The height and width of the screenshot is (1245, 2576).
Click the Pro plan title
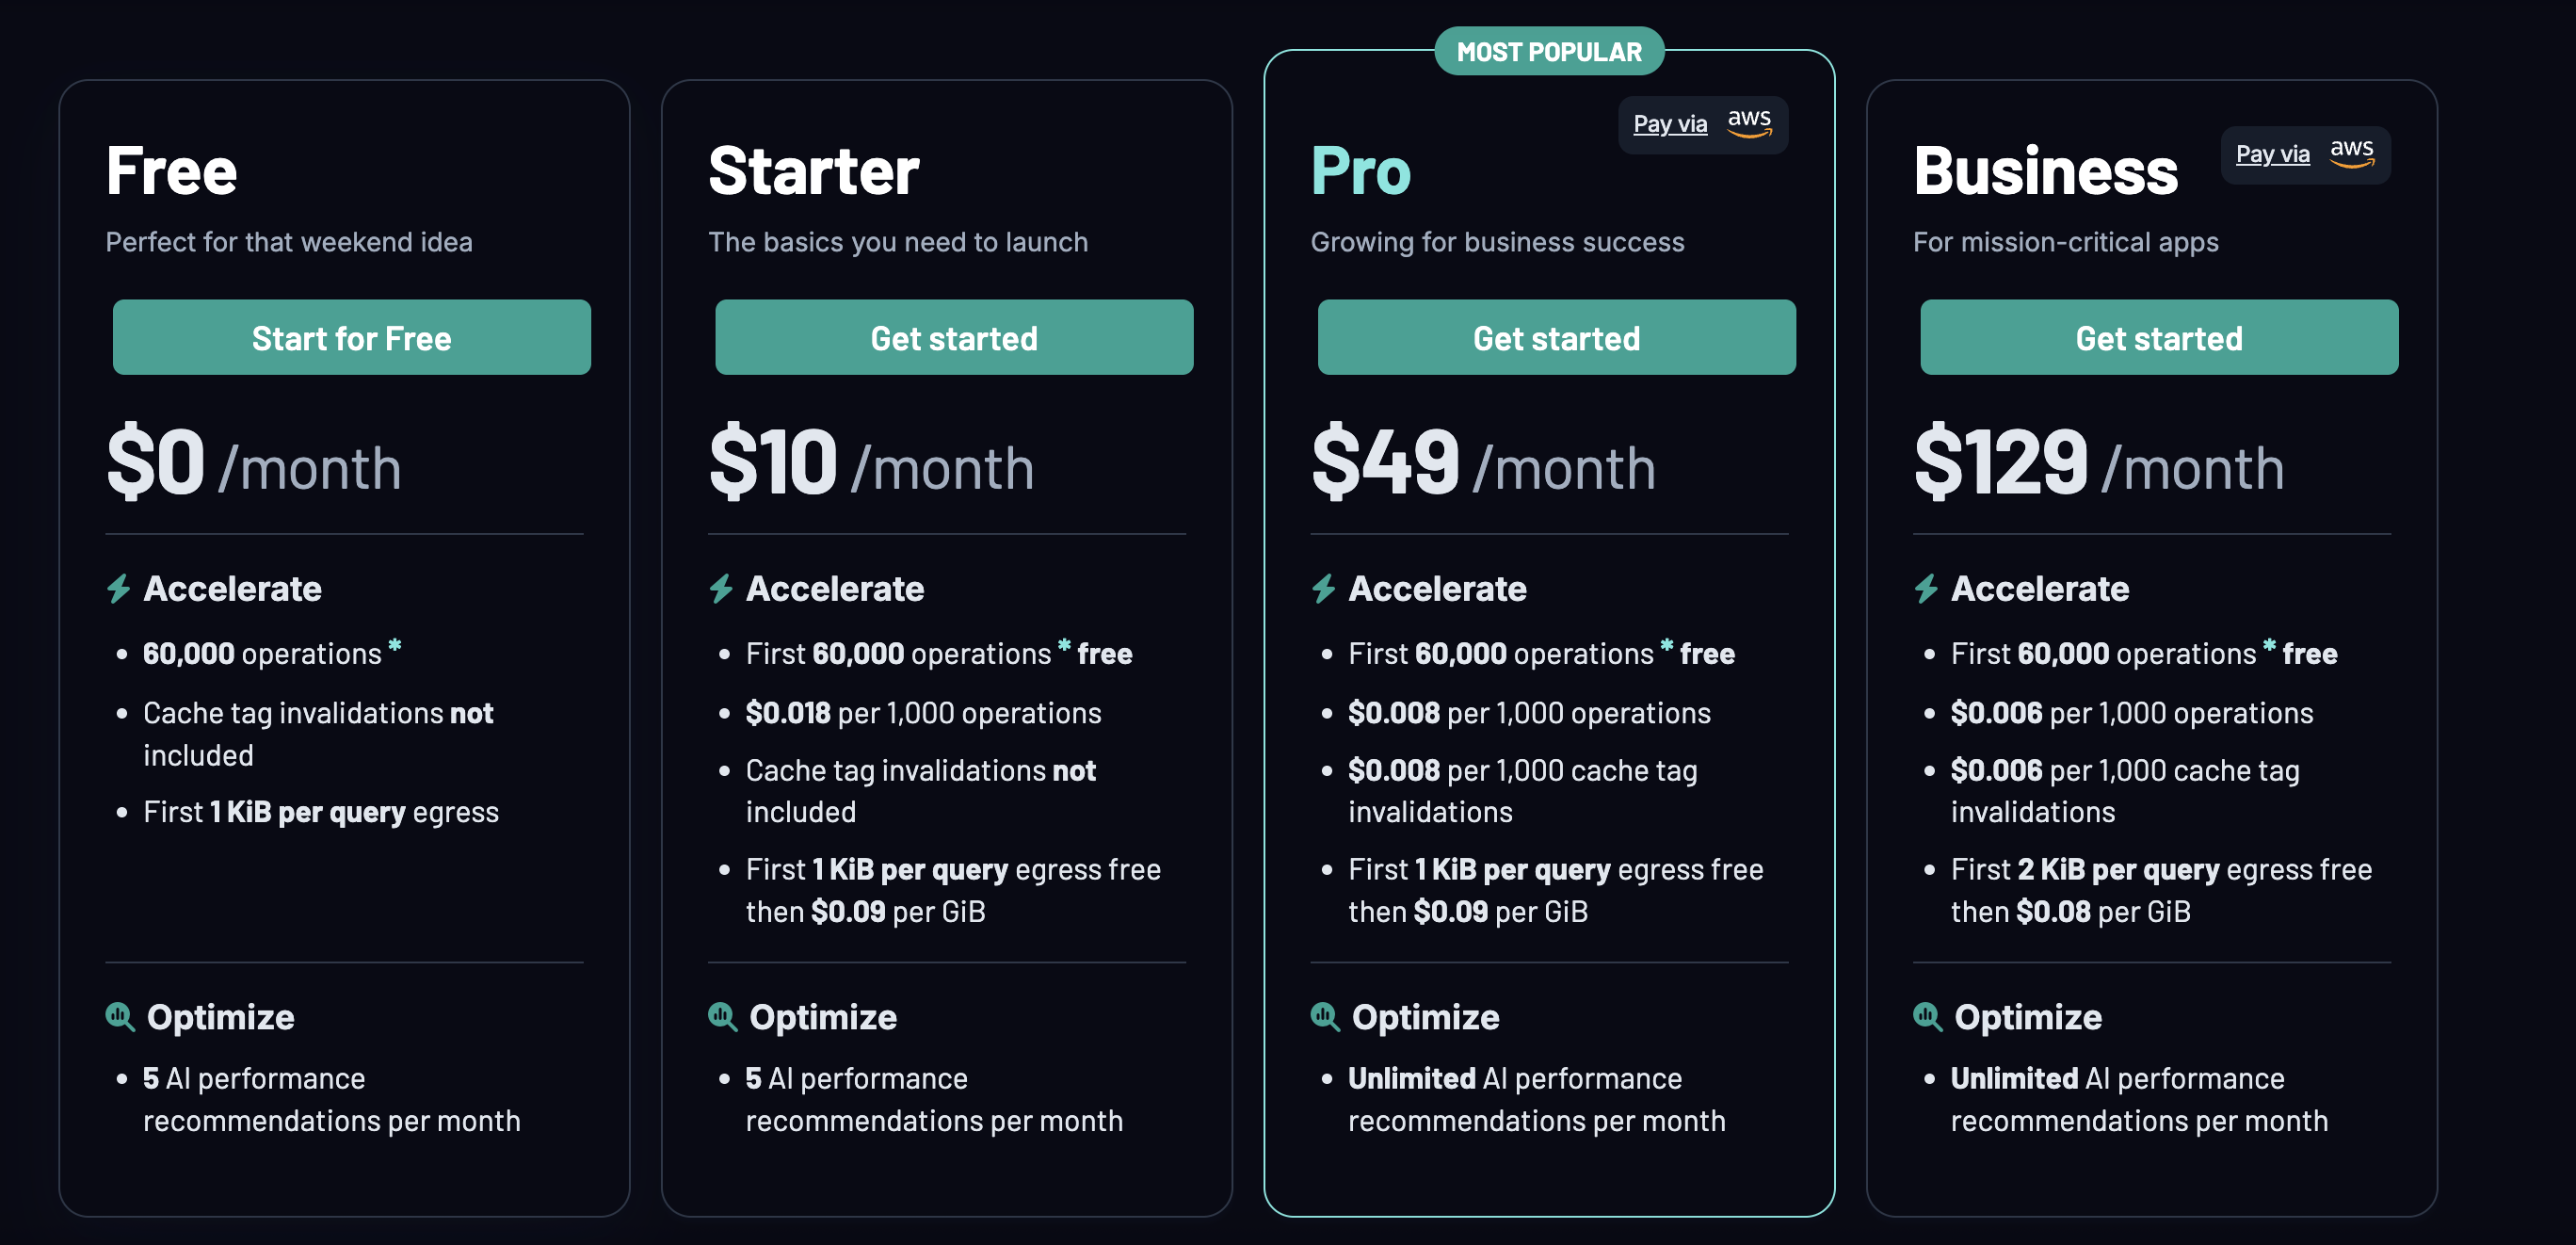(x=1360, y=171)
